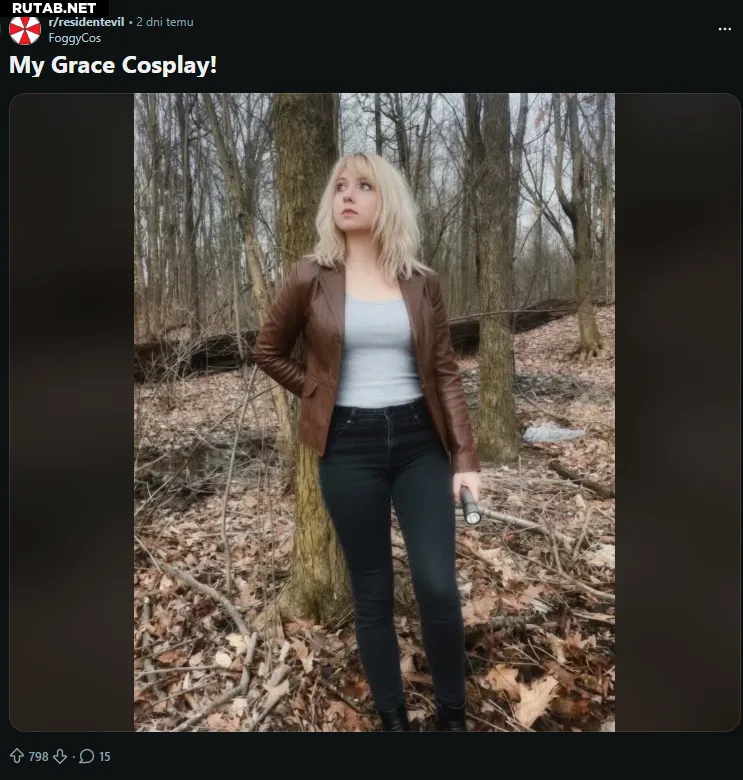Click the 798 vote score
The width and height of the screenshot is (743, 780).
[38, 757]
